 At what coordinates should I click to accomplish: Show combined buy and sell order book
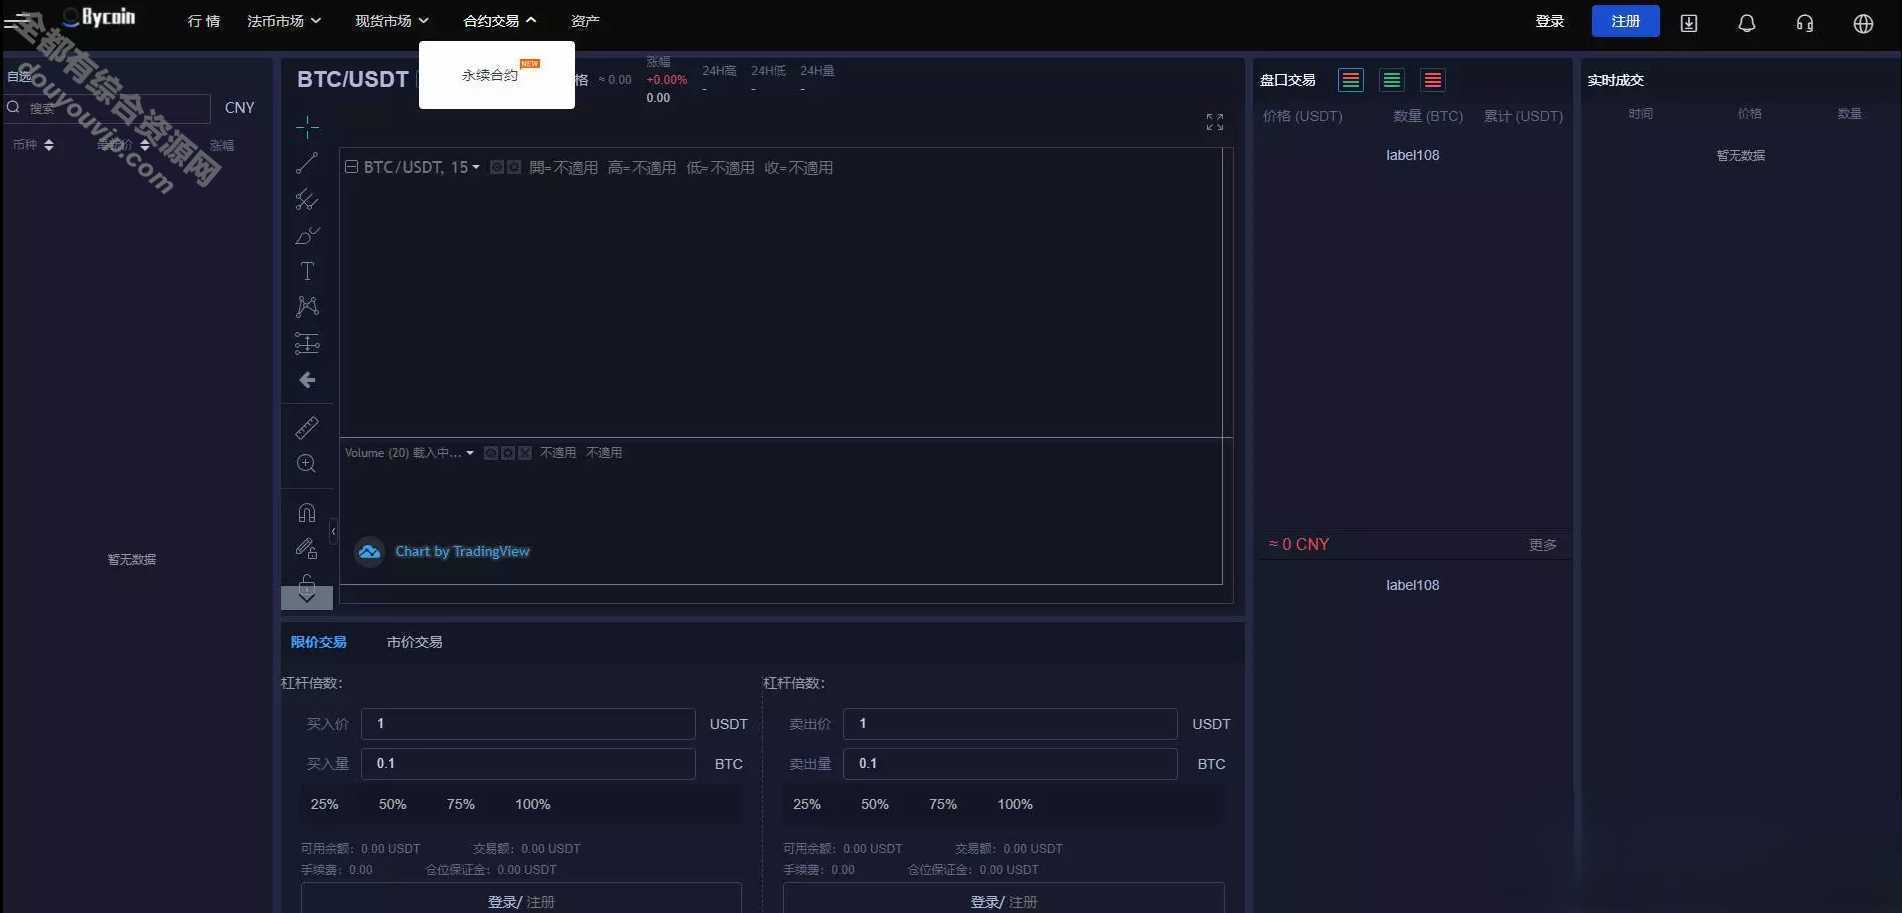(1351, 80)
